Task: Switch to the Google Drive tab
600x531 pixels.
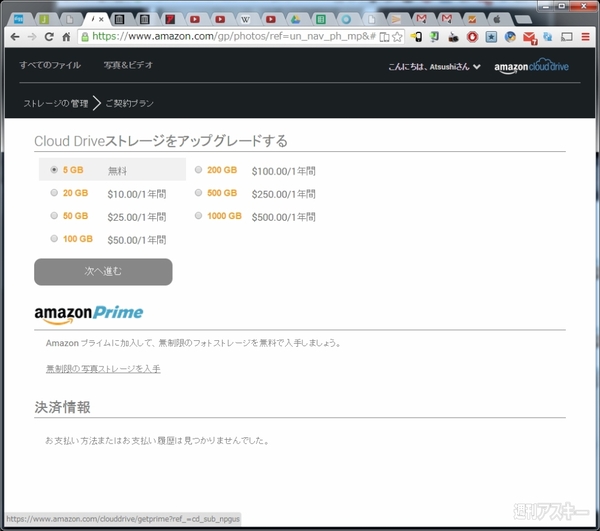Action: pos(295,19)
